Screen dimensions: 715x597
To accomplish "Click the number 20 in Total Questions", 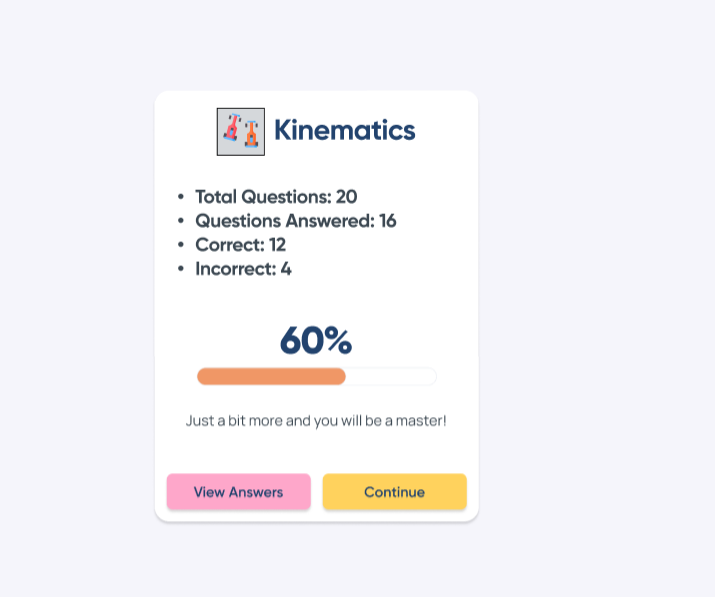I will [x=347, y=197].
